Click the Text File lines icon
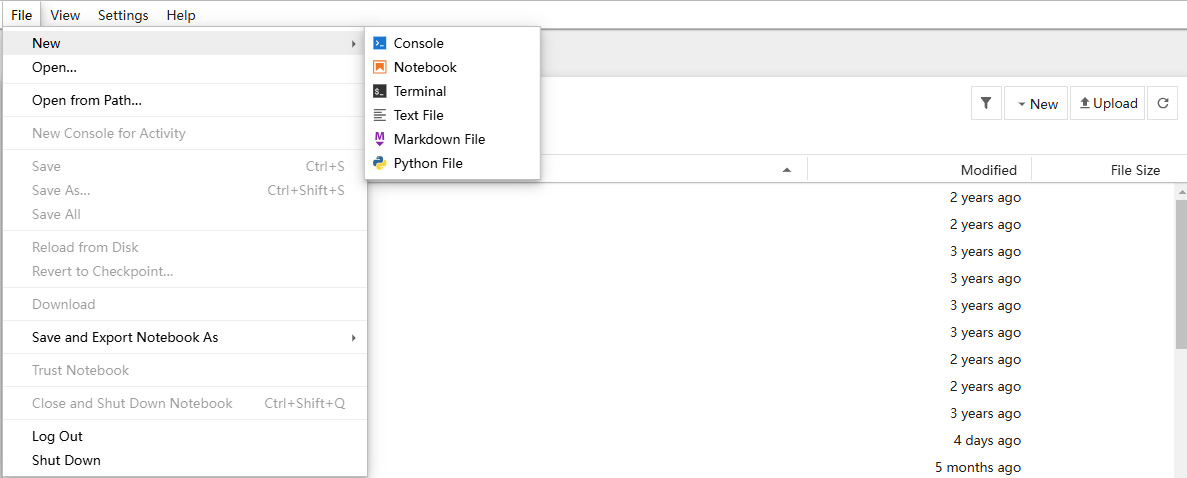The height and width of the screenshot is (478, 1187). pyautogui.click(x=380, y=115)
